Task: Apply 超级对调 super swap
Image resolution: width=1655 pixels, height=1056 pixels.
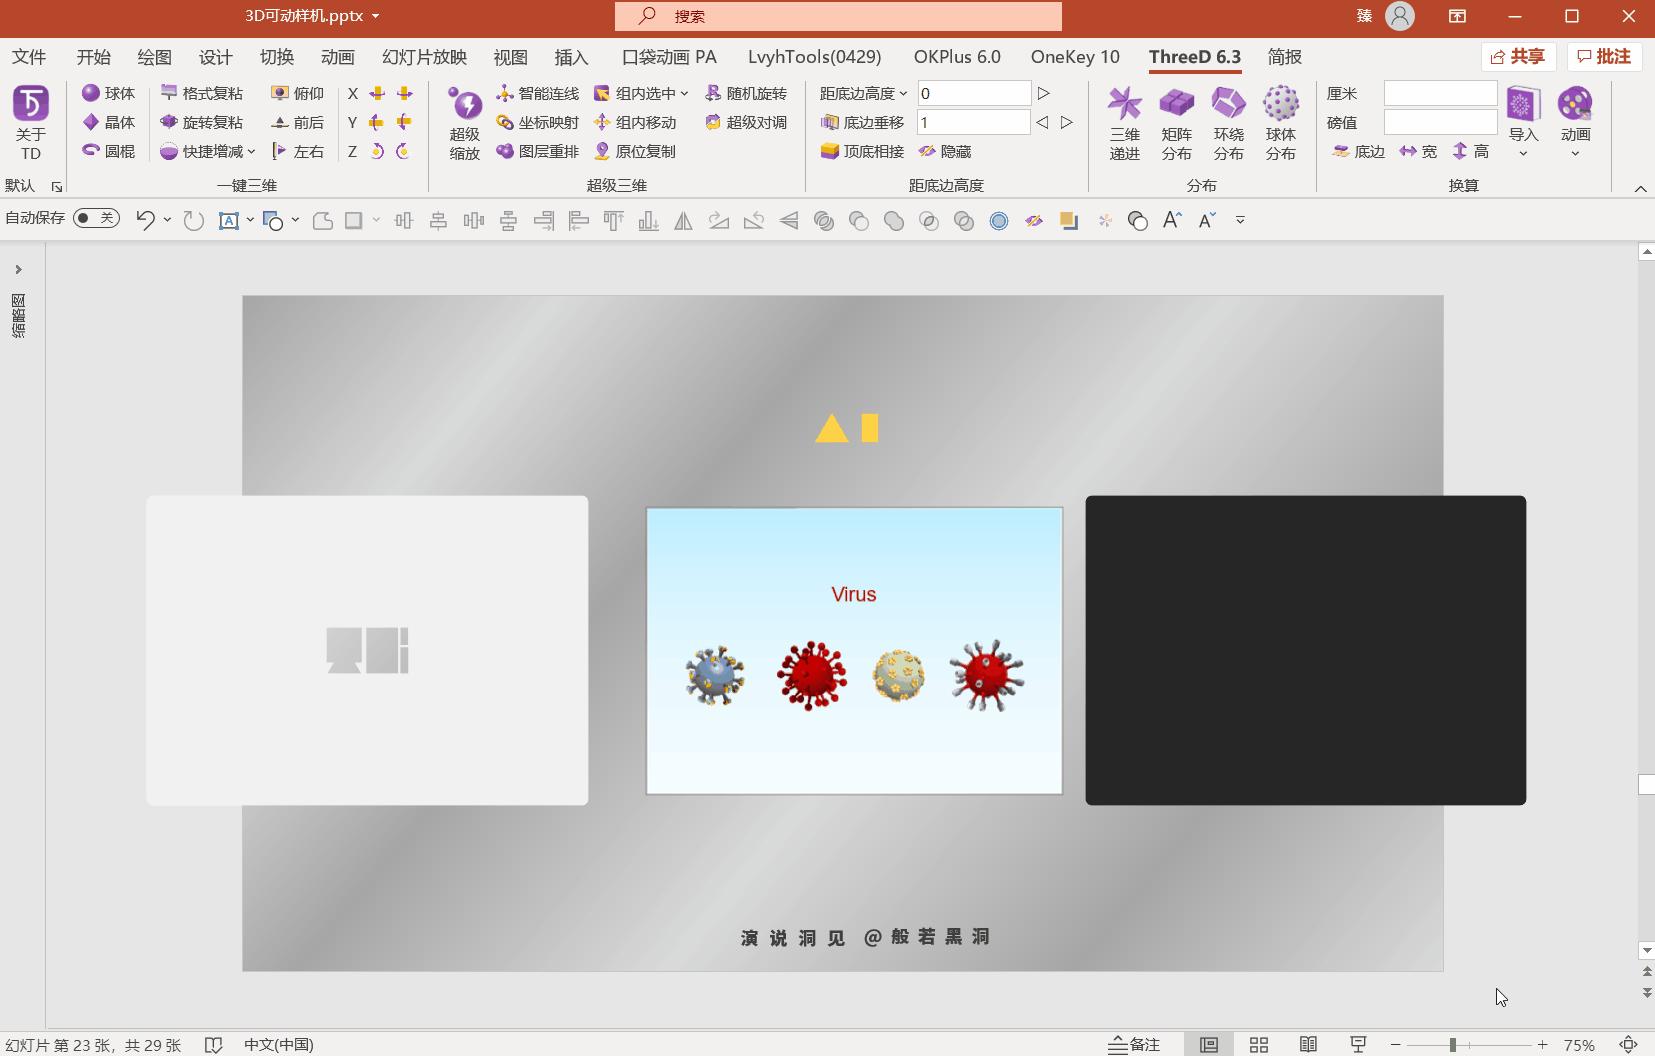Action: 746,122
